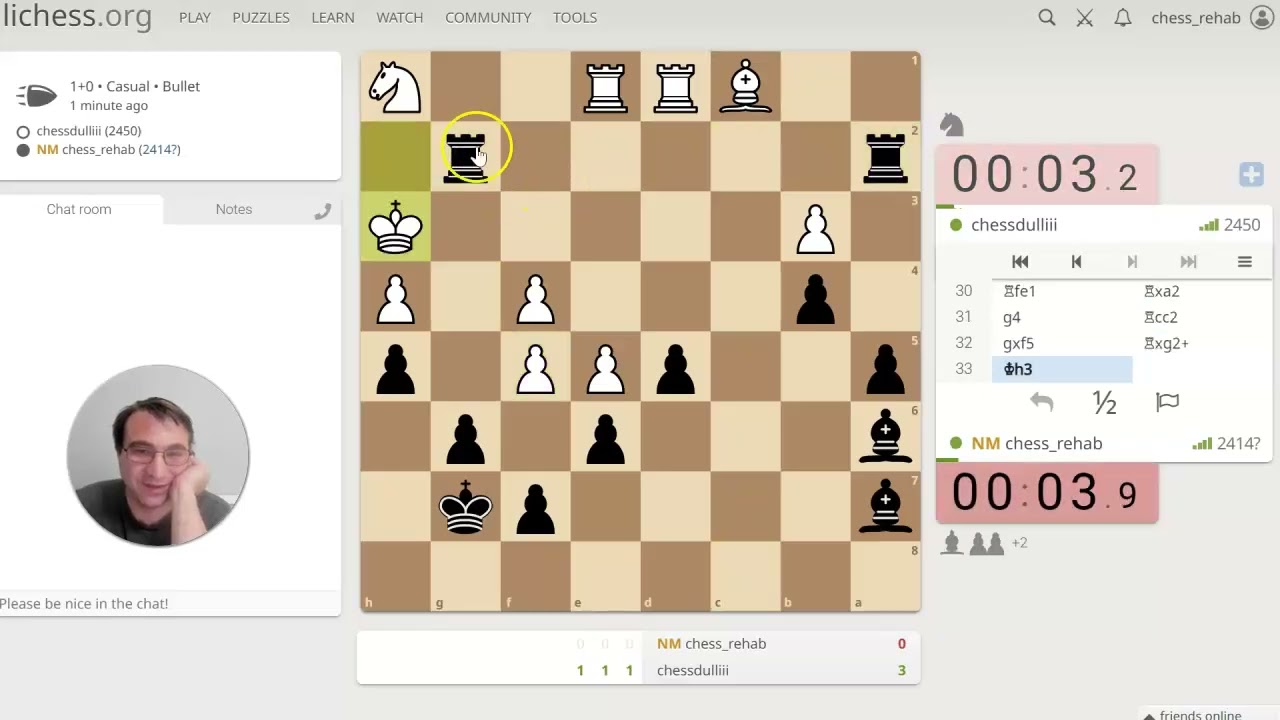Open the TOOLS menu

[x=575, y=17]
